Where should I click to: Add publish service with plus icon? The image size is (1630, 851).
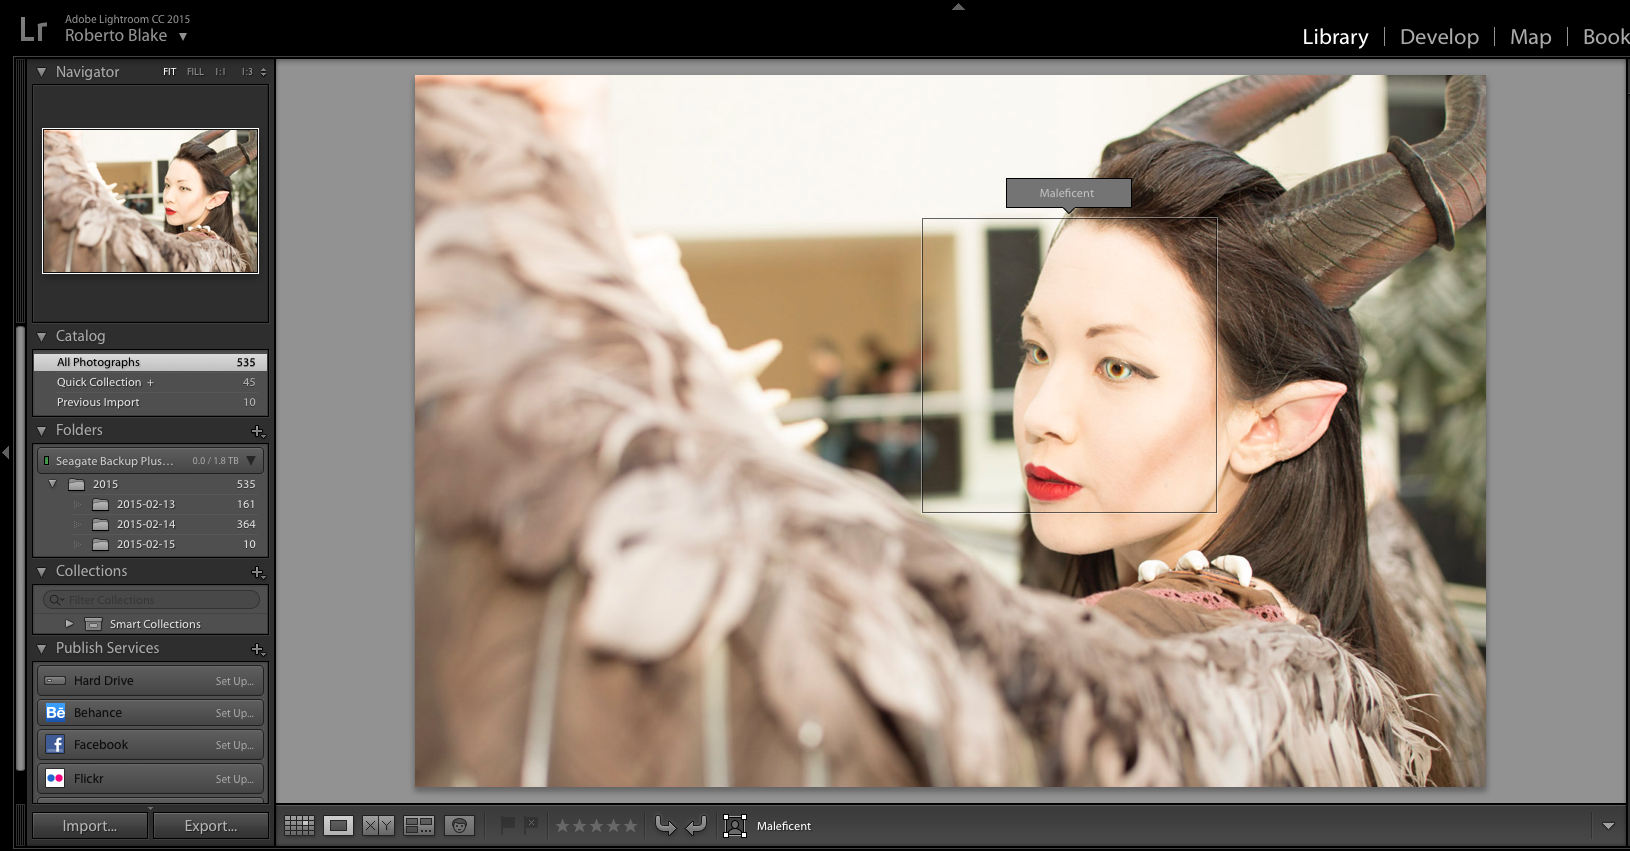(x=257, y=649)
